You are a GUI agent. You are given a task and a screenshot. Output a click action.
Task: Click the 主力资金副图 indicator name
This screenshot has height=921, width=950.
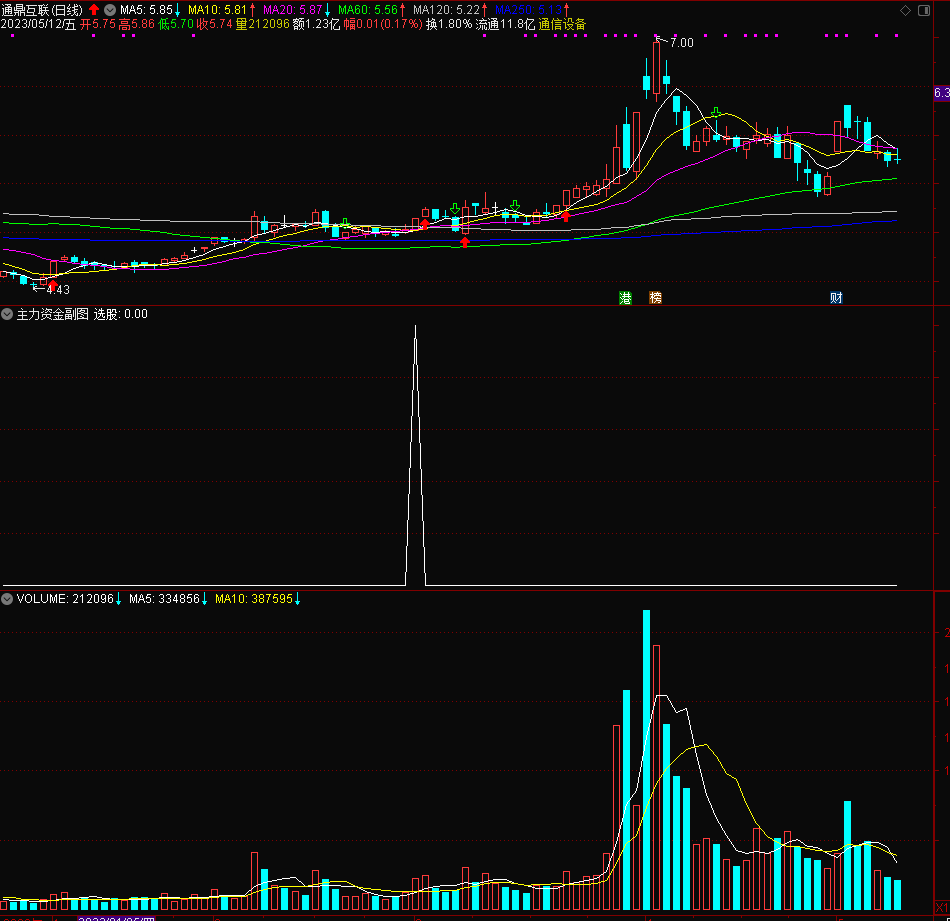pyautogui.click(x=53, y=314)
